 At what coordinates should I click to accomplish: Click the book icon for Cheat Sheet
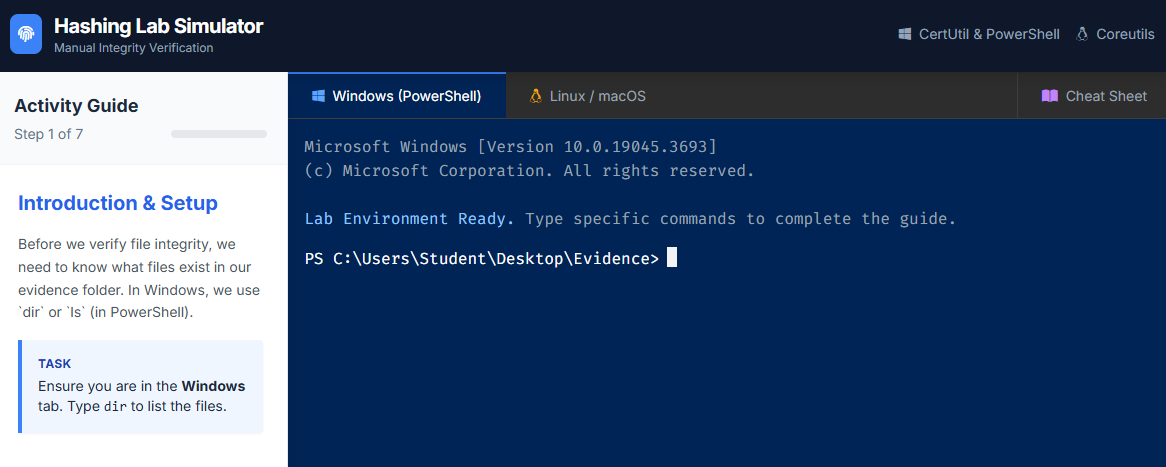[1049, 96]
